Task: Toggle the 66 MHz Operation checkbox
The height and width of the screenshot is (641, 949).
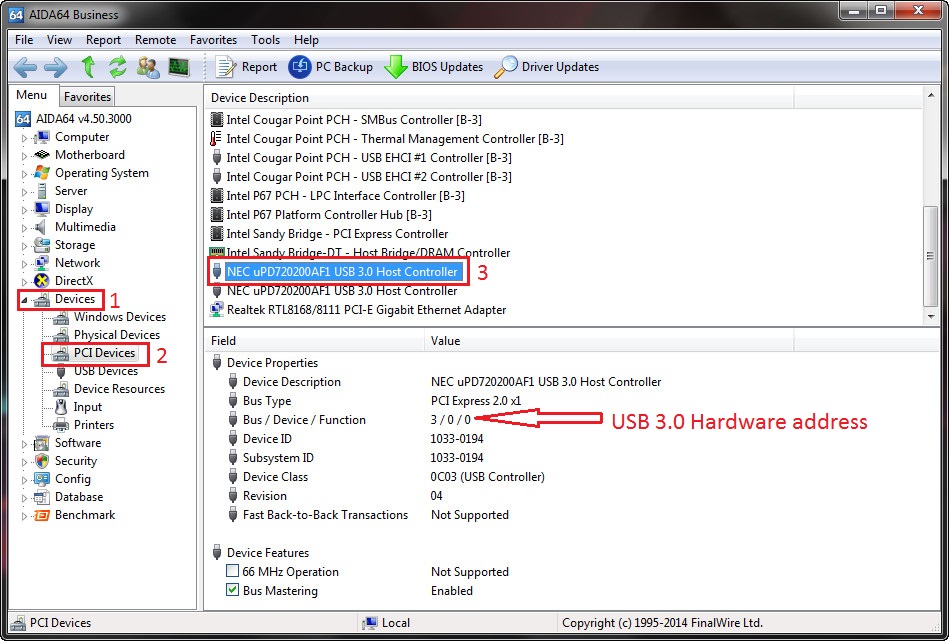Action: coord(232,570)
